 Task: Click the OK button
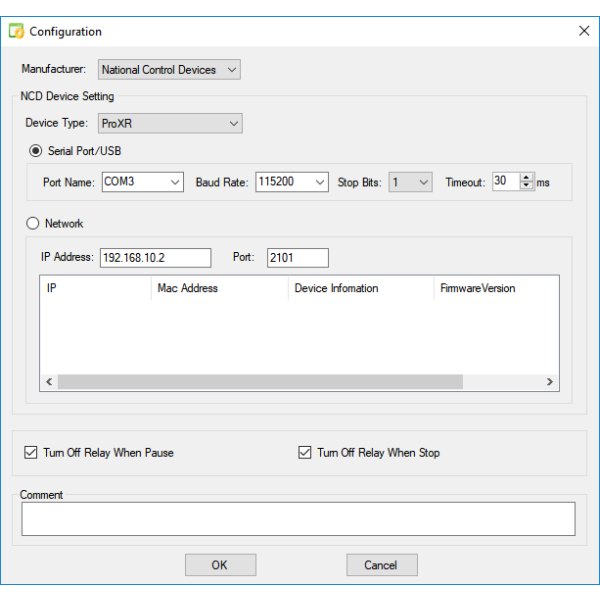click(x=220, y=565)
